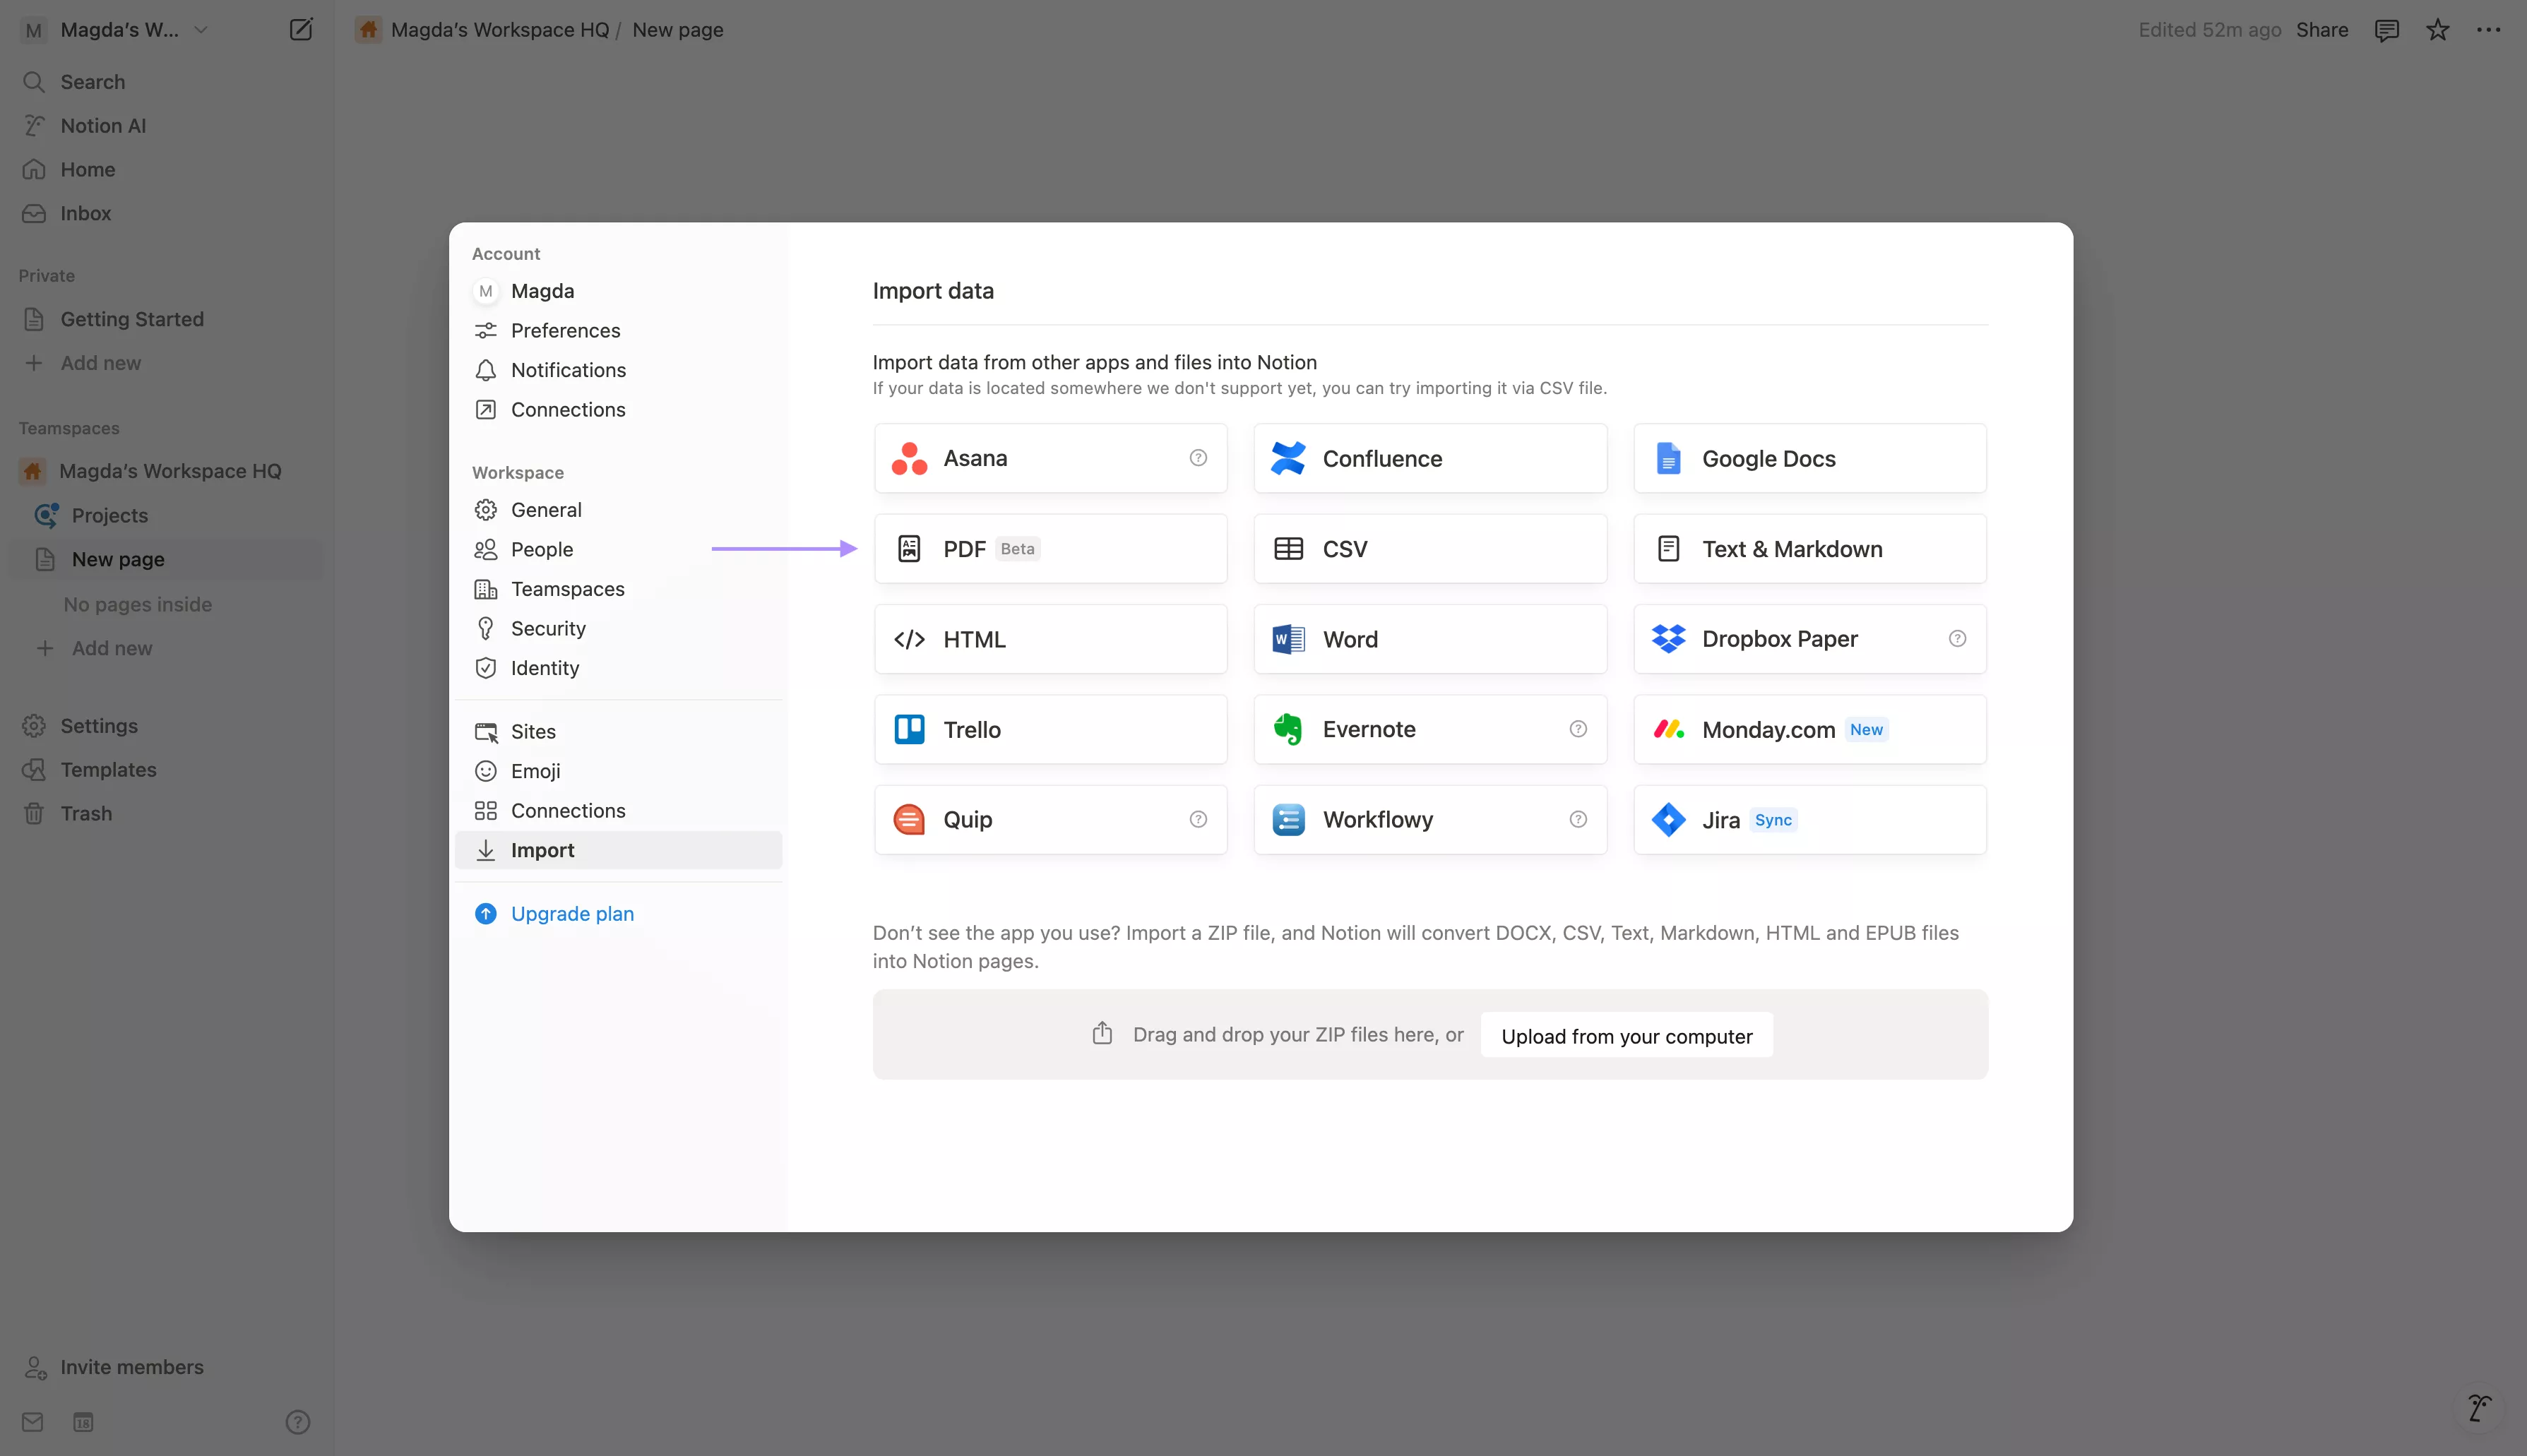
Task: Select the Asana import option icon
Action: coord(908,457)
